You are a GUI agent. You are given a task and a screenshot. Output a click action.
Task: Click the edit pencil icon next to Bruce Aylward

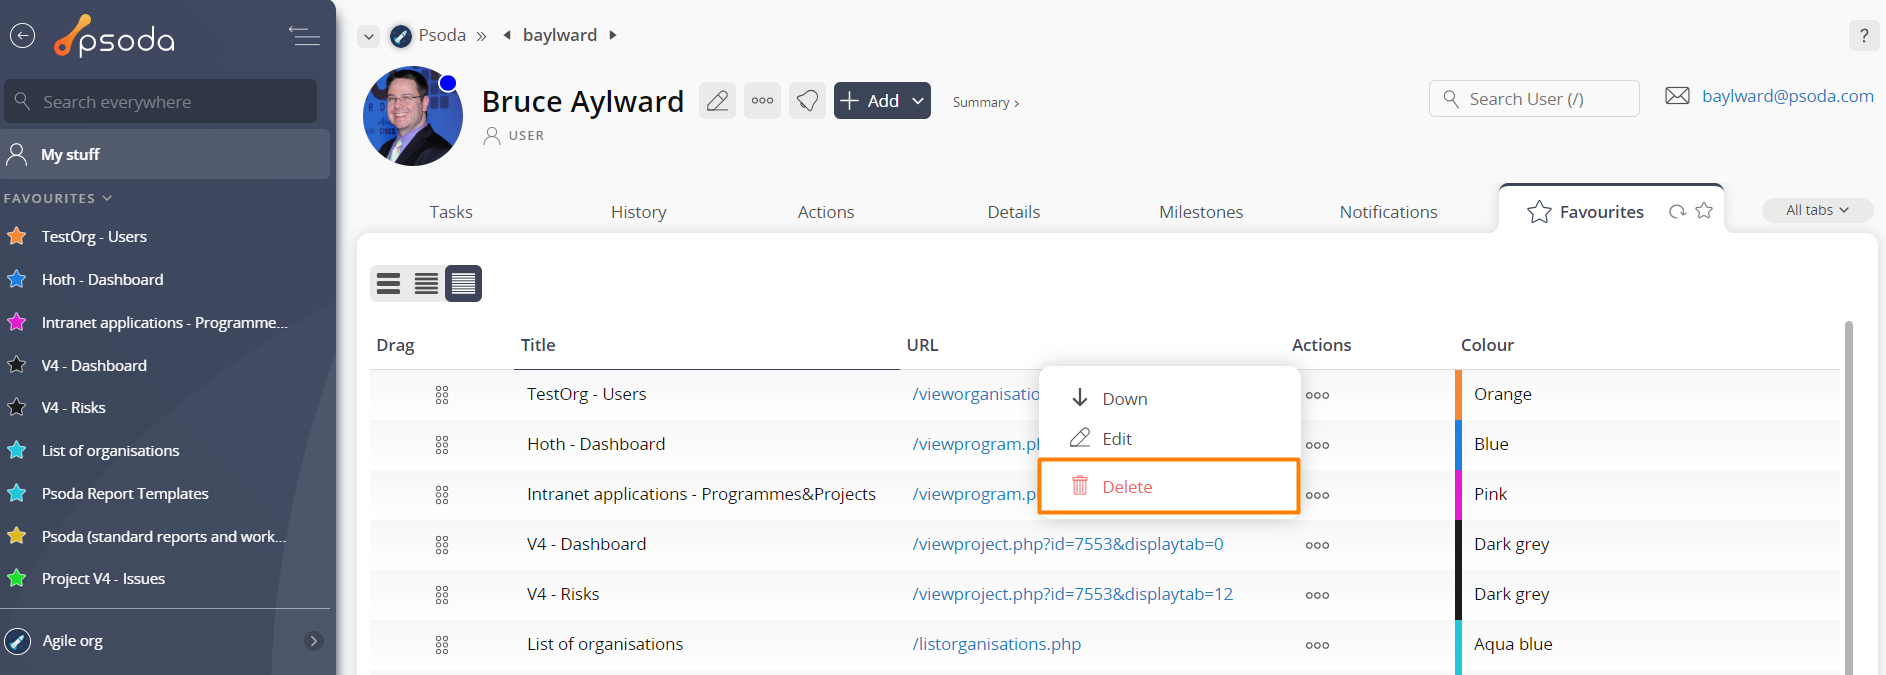coord(717,100)
